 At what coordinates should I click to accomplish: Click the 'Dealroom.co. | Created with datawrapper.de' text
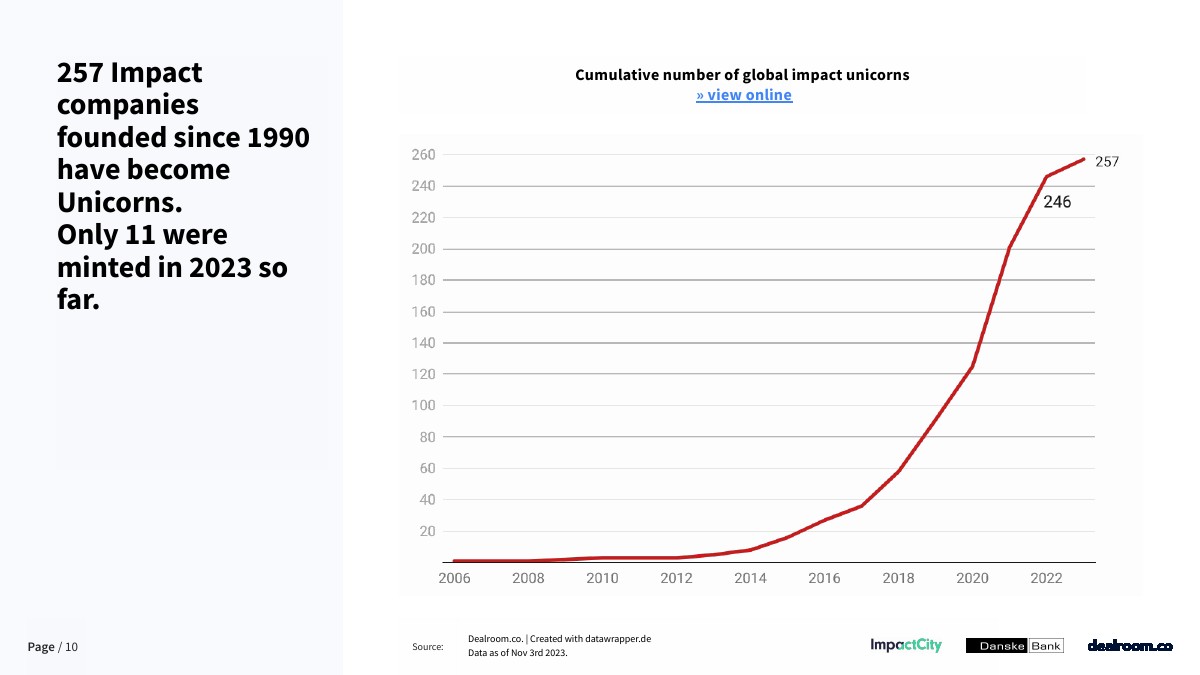[x=559, y=639]
